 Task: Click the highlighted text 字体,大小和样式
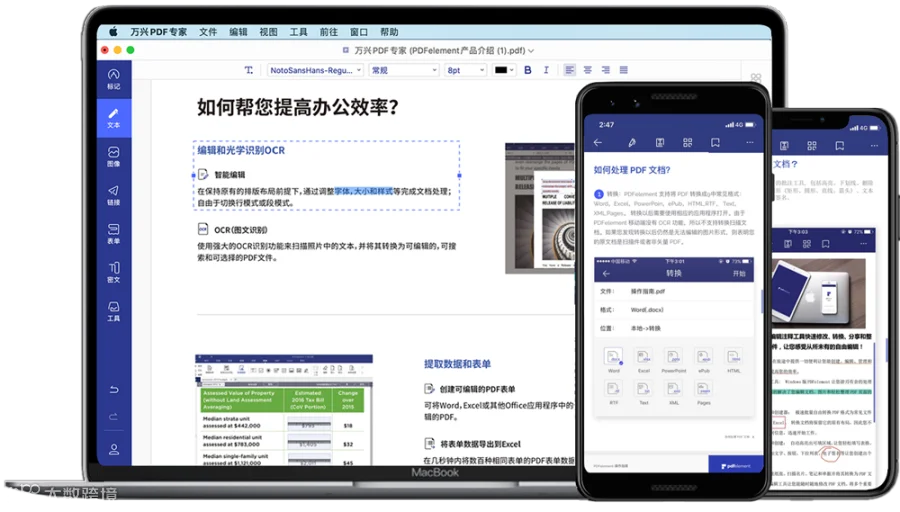click(363, 191)
